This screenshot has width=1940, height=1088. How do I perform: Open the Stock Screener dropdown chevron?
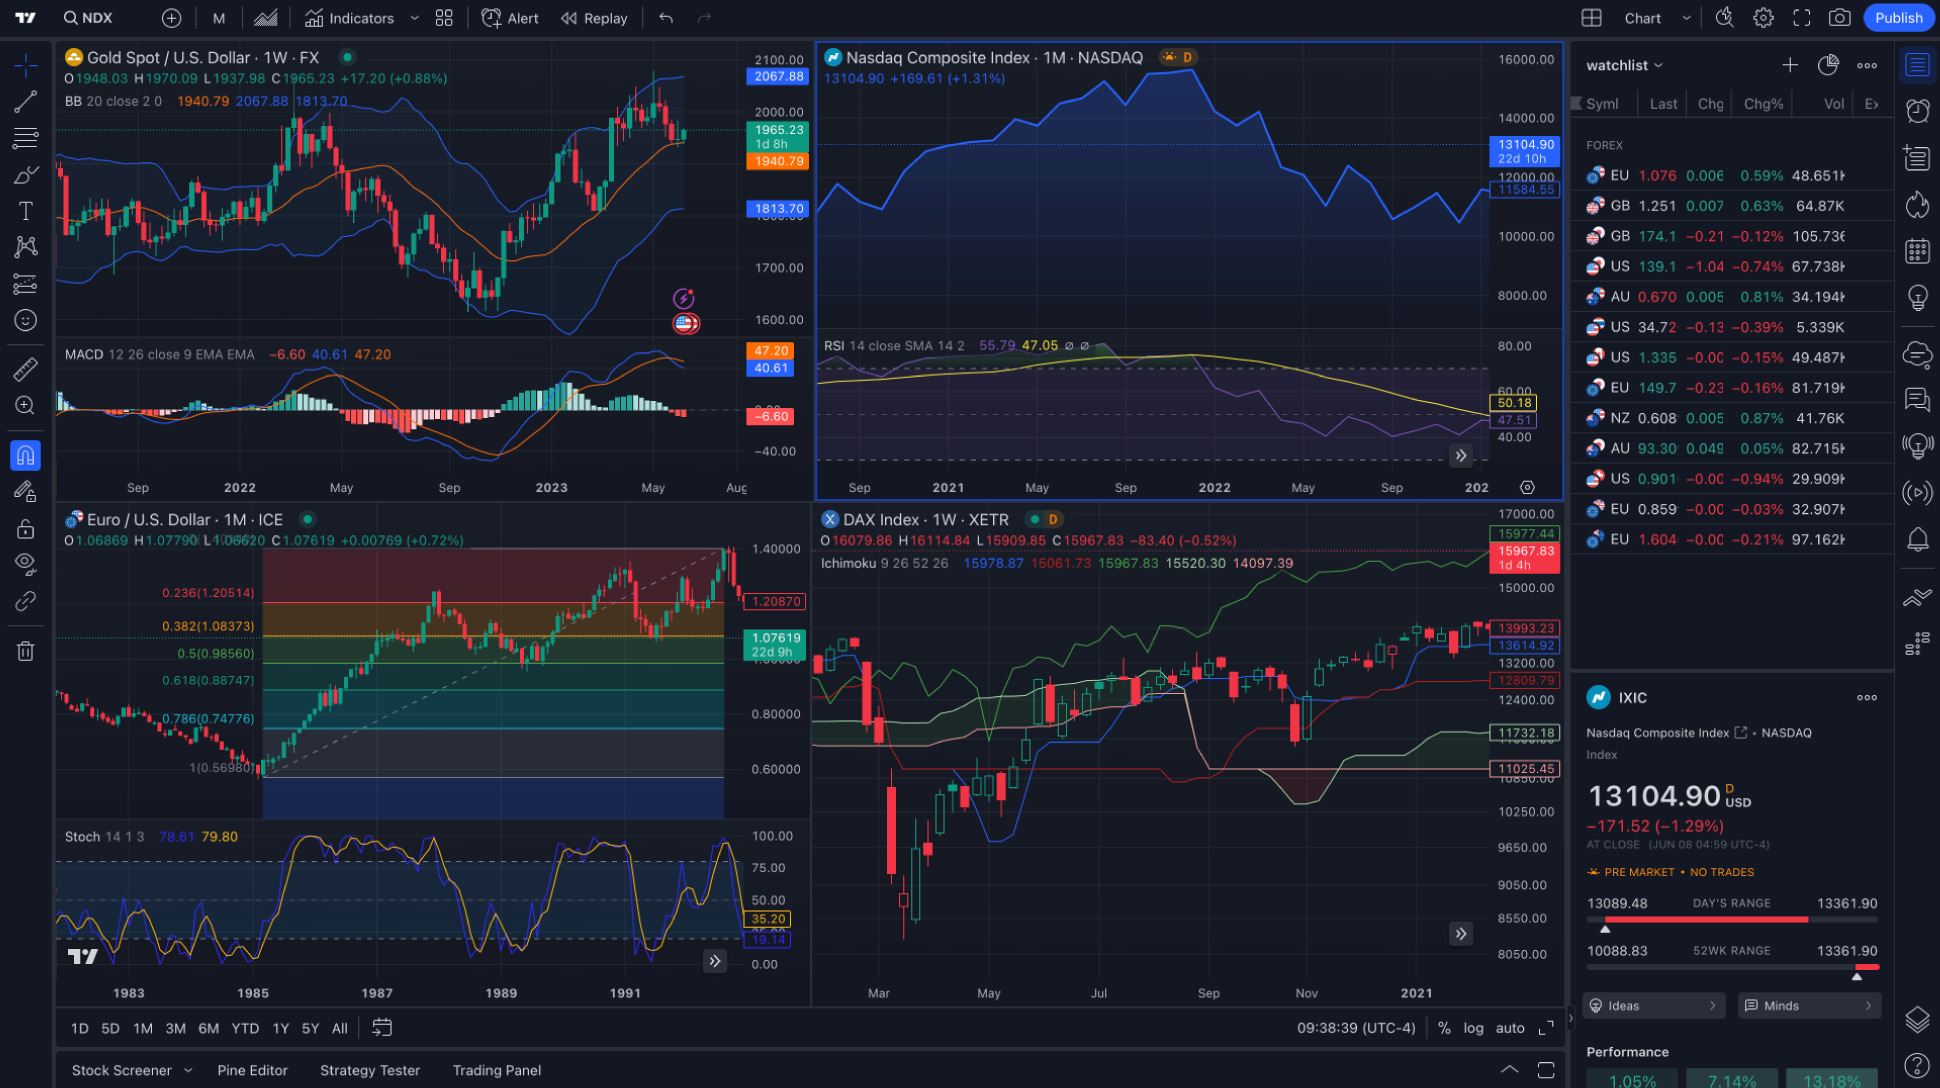pyautogui.click(x=188, y=1070)
